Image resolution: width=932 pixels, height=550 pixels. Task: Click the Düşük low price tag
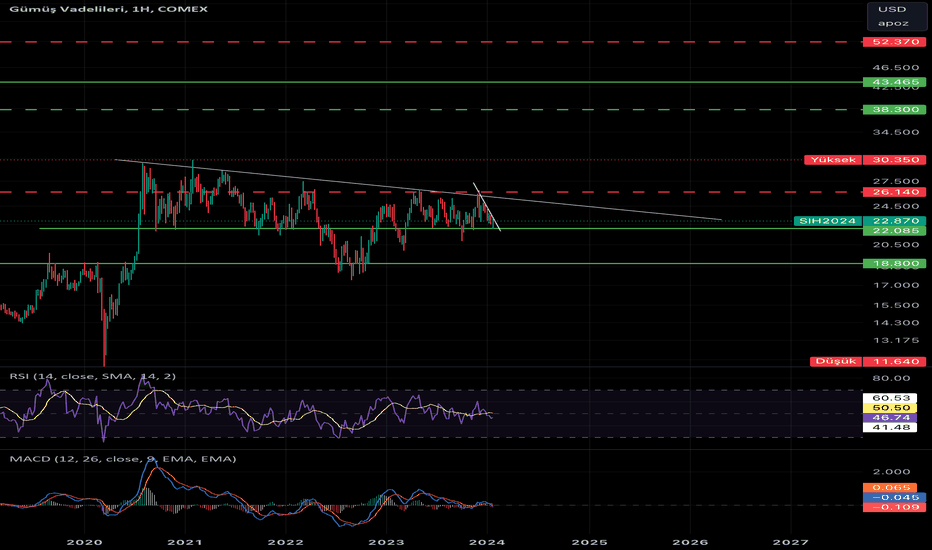point(836,362)
